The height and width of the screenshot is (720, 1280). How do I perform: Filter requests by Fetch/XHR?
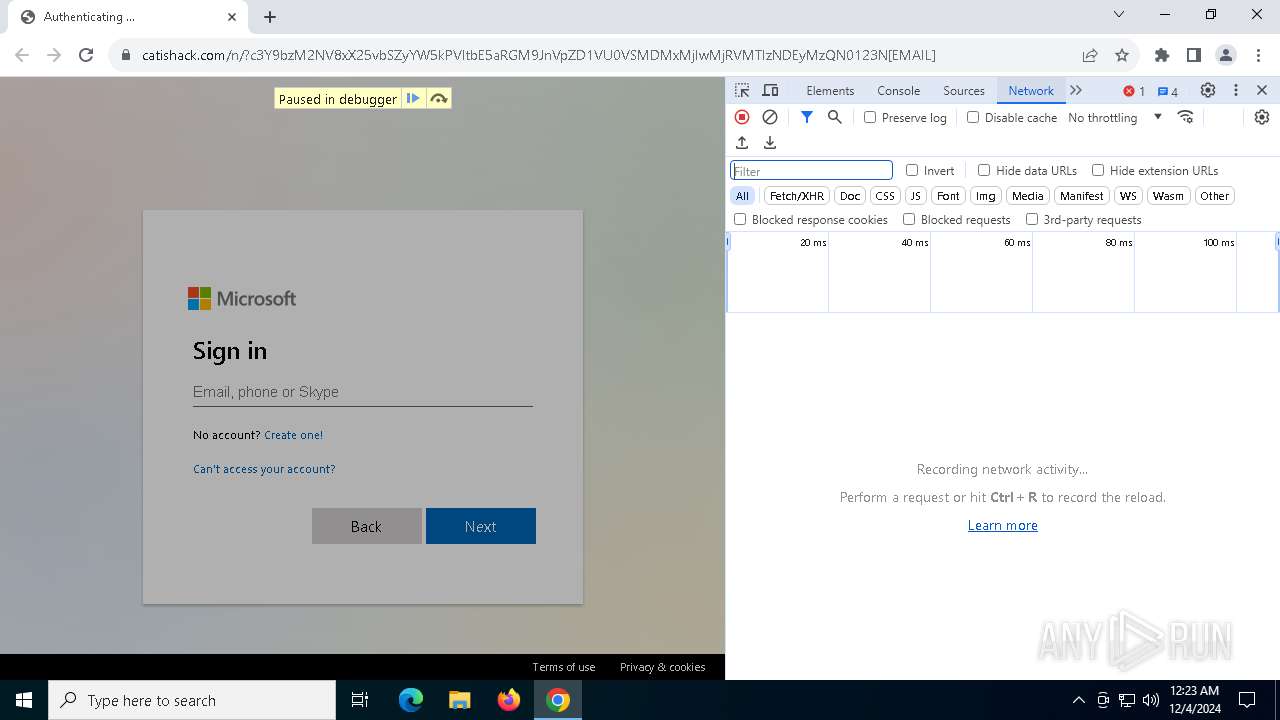pyautogui.click(x=797, y=196)
